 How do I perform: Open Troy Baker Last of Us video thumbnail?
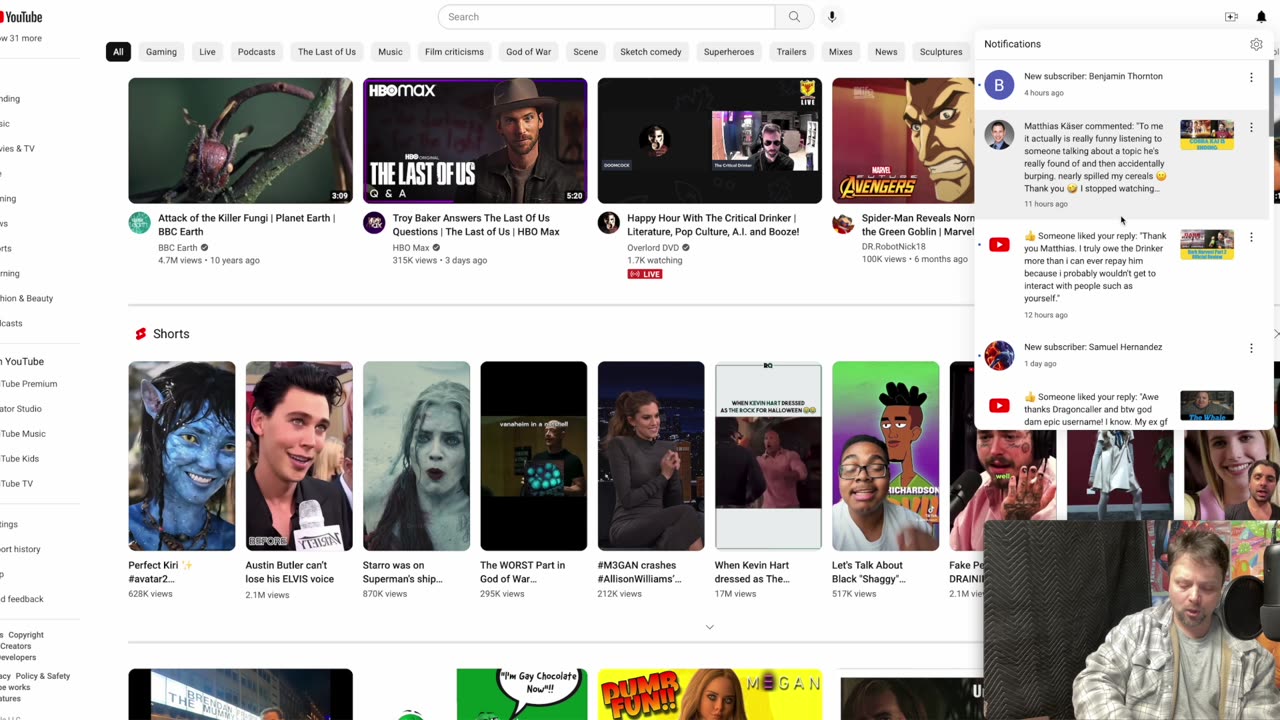(x=475, y=141)
